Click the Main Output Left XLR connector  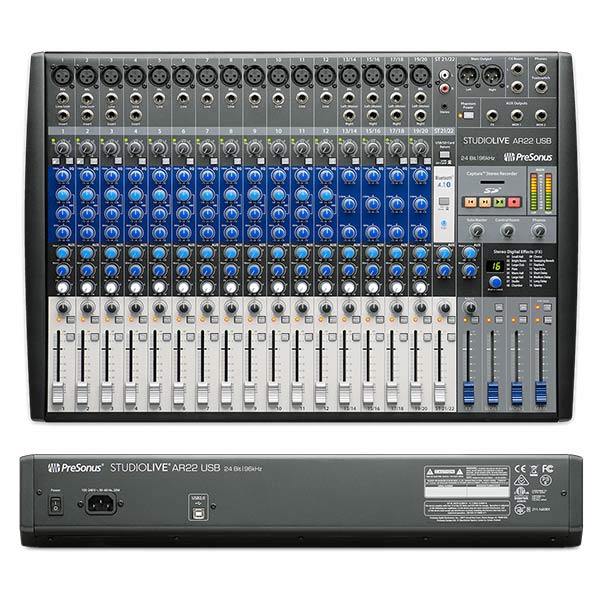[x=469, y=75]
